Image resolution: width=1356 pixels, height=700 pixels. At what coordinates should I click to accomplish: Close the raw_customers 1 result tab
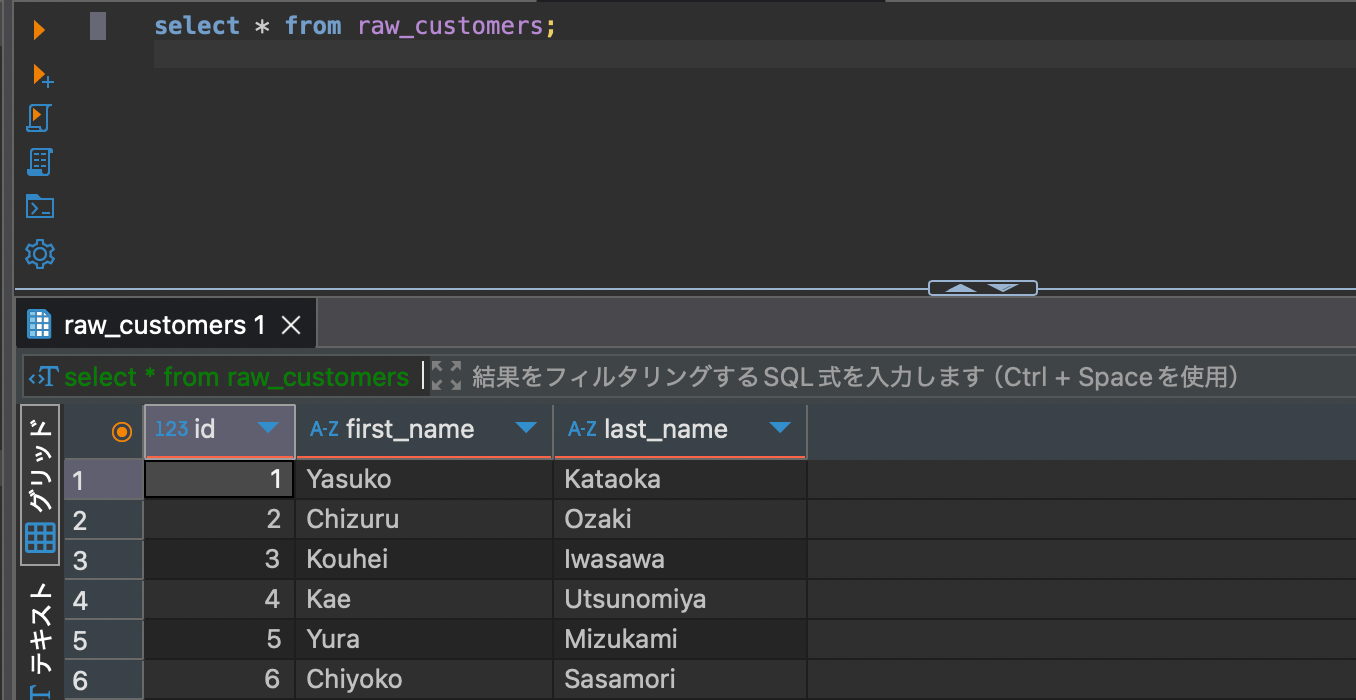pyautogui.click(x=291, y=325)
